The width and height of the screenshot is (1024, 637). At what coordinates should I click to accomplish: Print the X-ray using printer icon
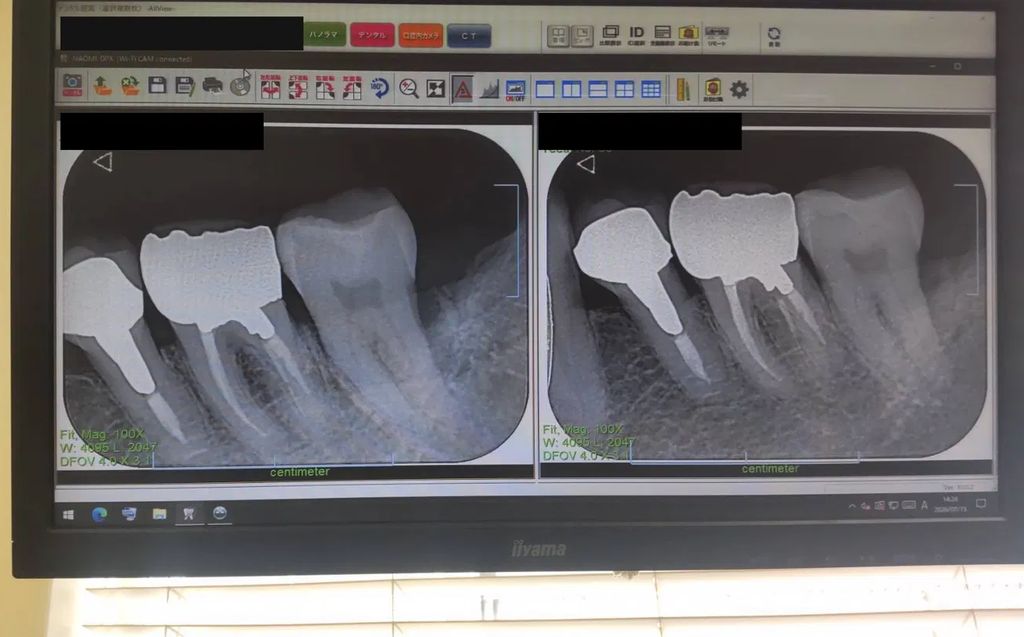pyautogui.click(x=212, y=87)
